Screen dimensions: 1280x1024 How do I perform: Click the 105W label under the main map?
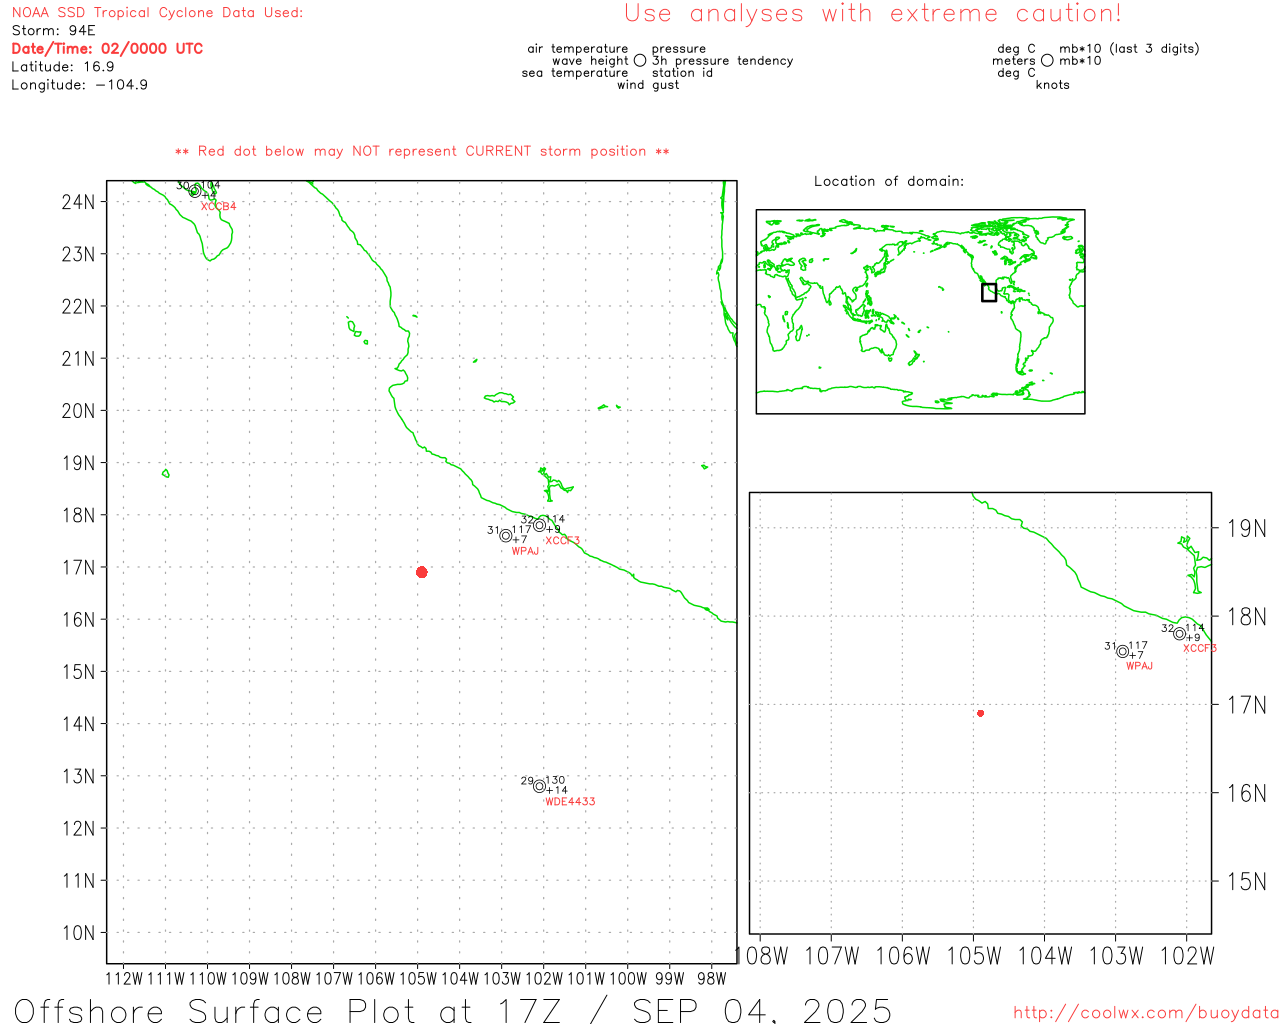[418, 978]
